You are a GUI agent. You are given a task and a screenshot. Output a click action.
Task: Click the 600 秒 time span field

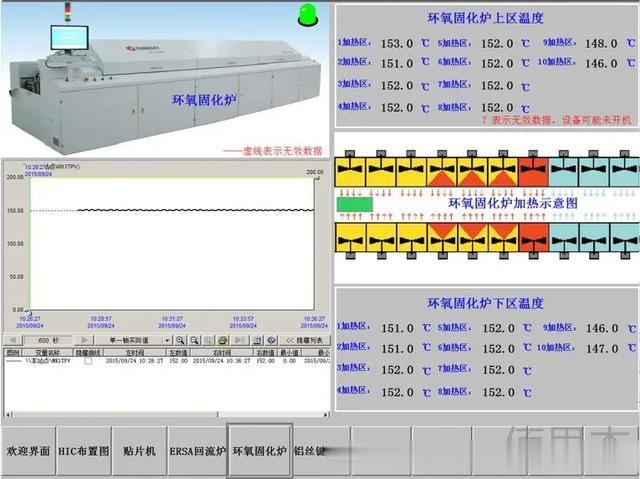pos(48,340)
